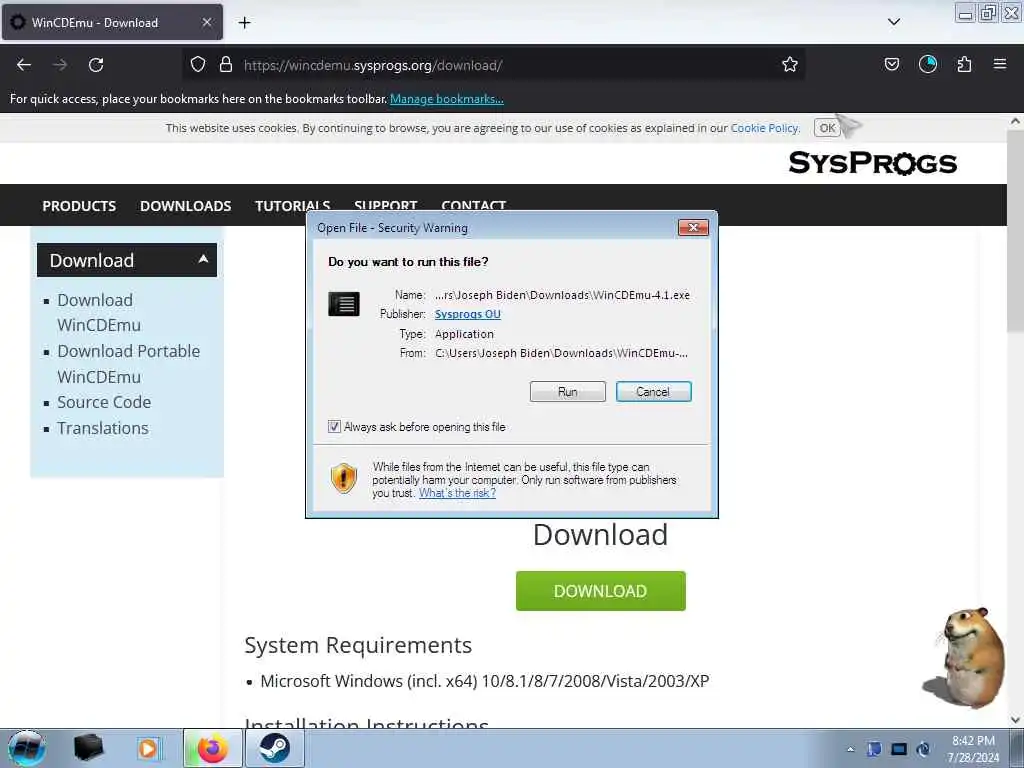Screen dimensions: 1024x768
Task: Open the PRODUCTS menu
Action: 79,206
